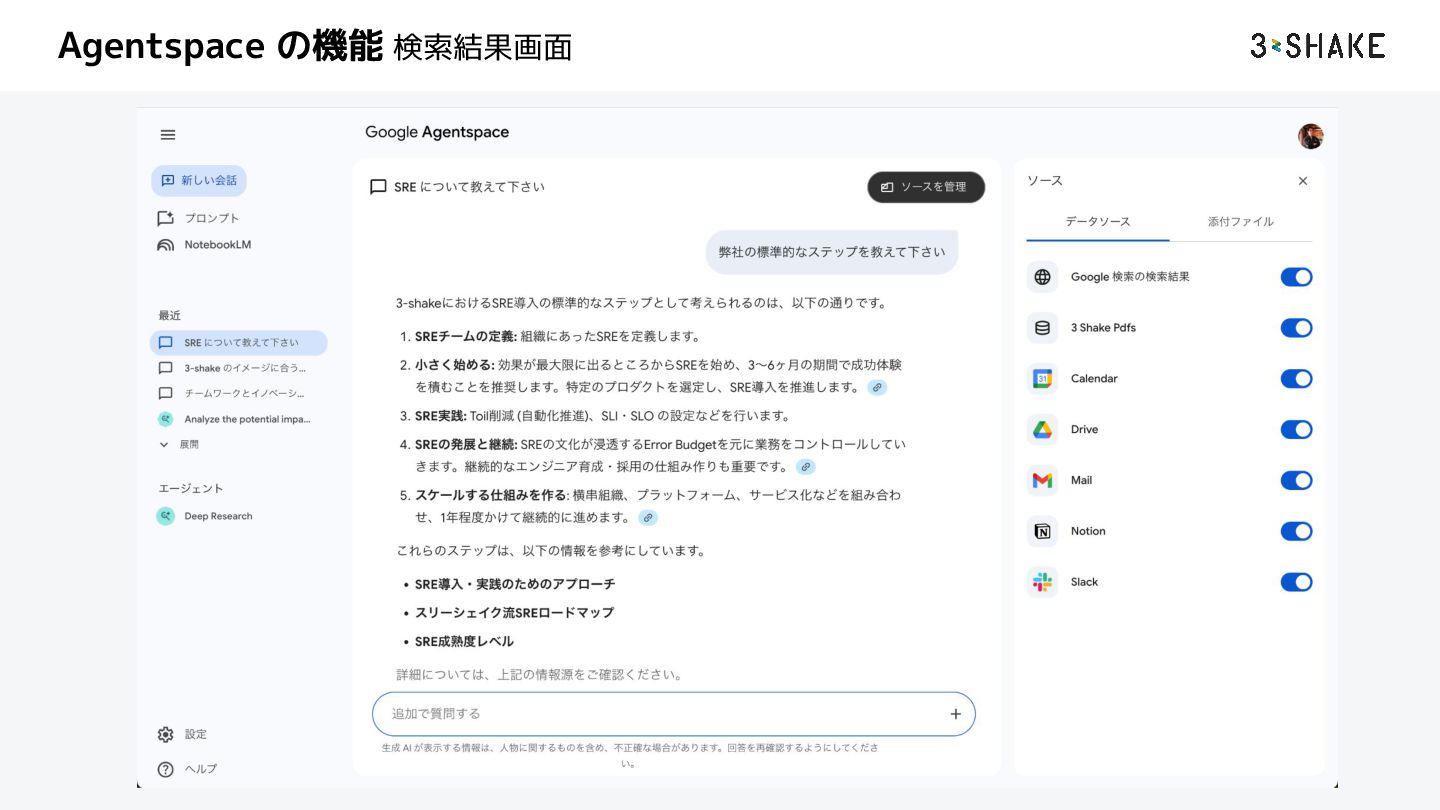This screenshot has height=810, width=1440.
Task: Click the '小さく始める:' step heading
Action: (454, 365)
